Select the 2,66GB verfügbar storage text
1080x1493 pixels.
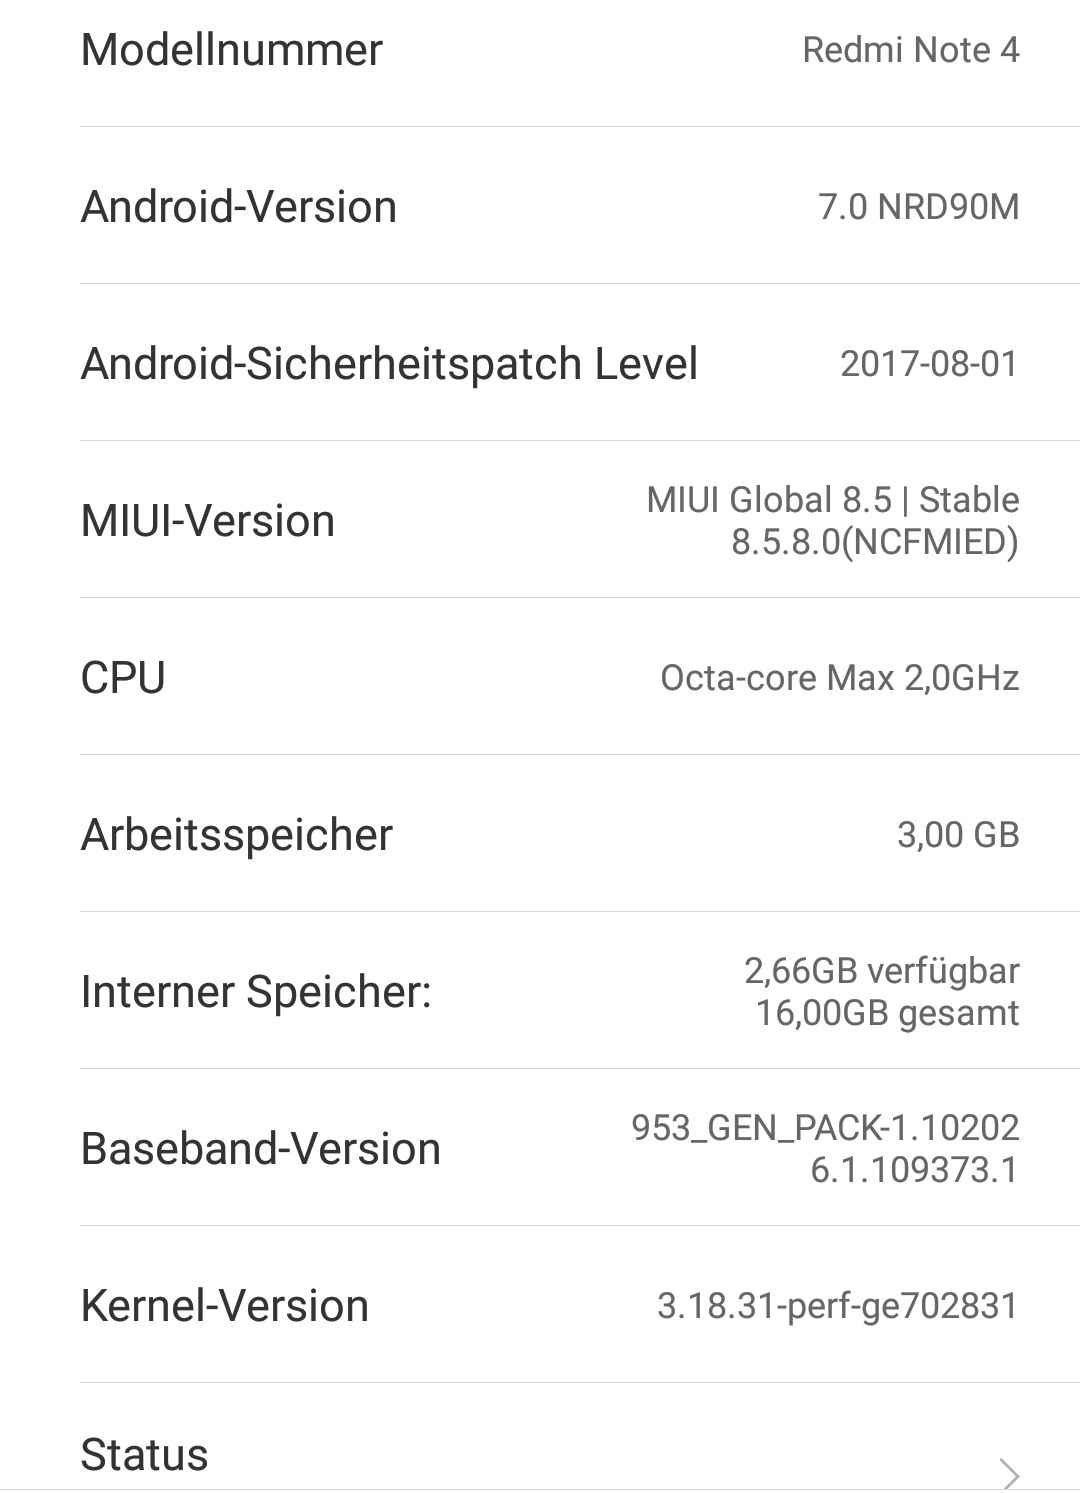point(881,971)
